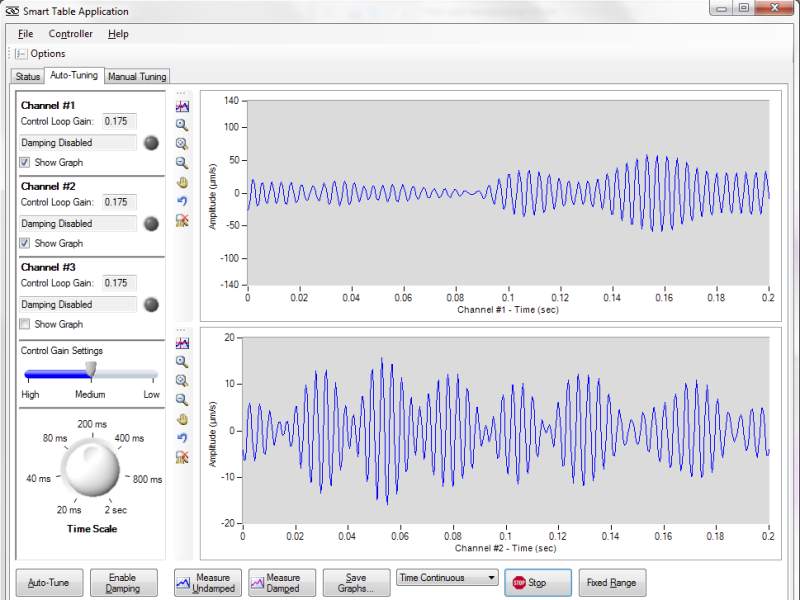Uncheck Show Graph for Channel #1
Screen dimensions: 800x600
coord(25,162)
